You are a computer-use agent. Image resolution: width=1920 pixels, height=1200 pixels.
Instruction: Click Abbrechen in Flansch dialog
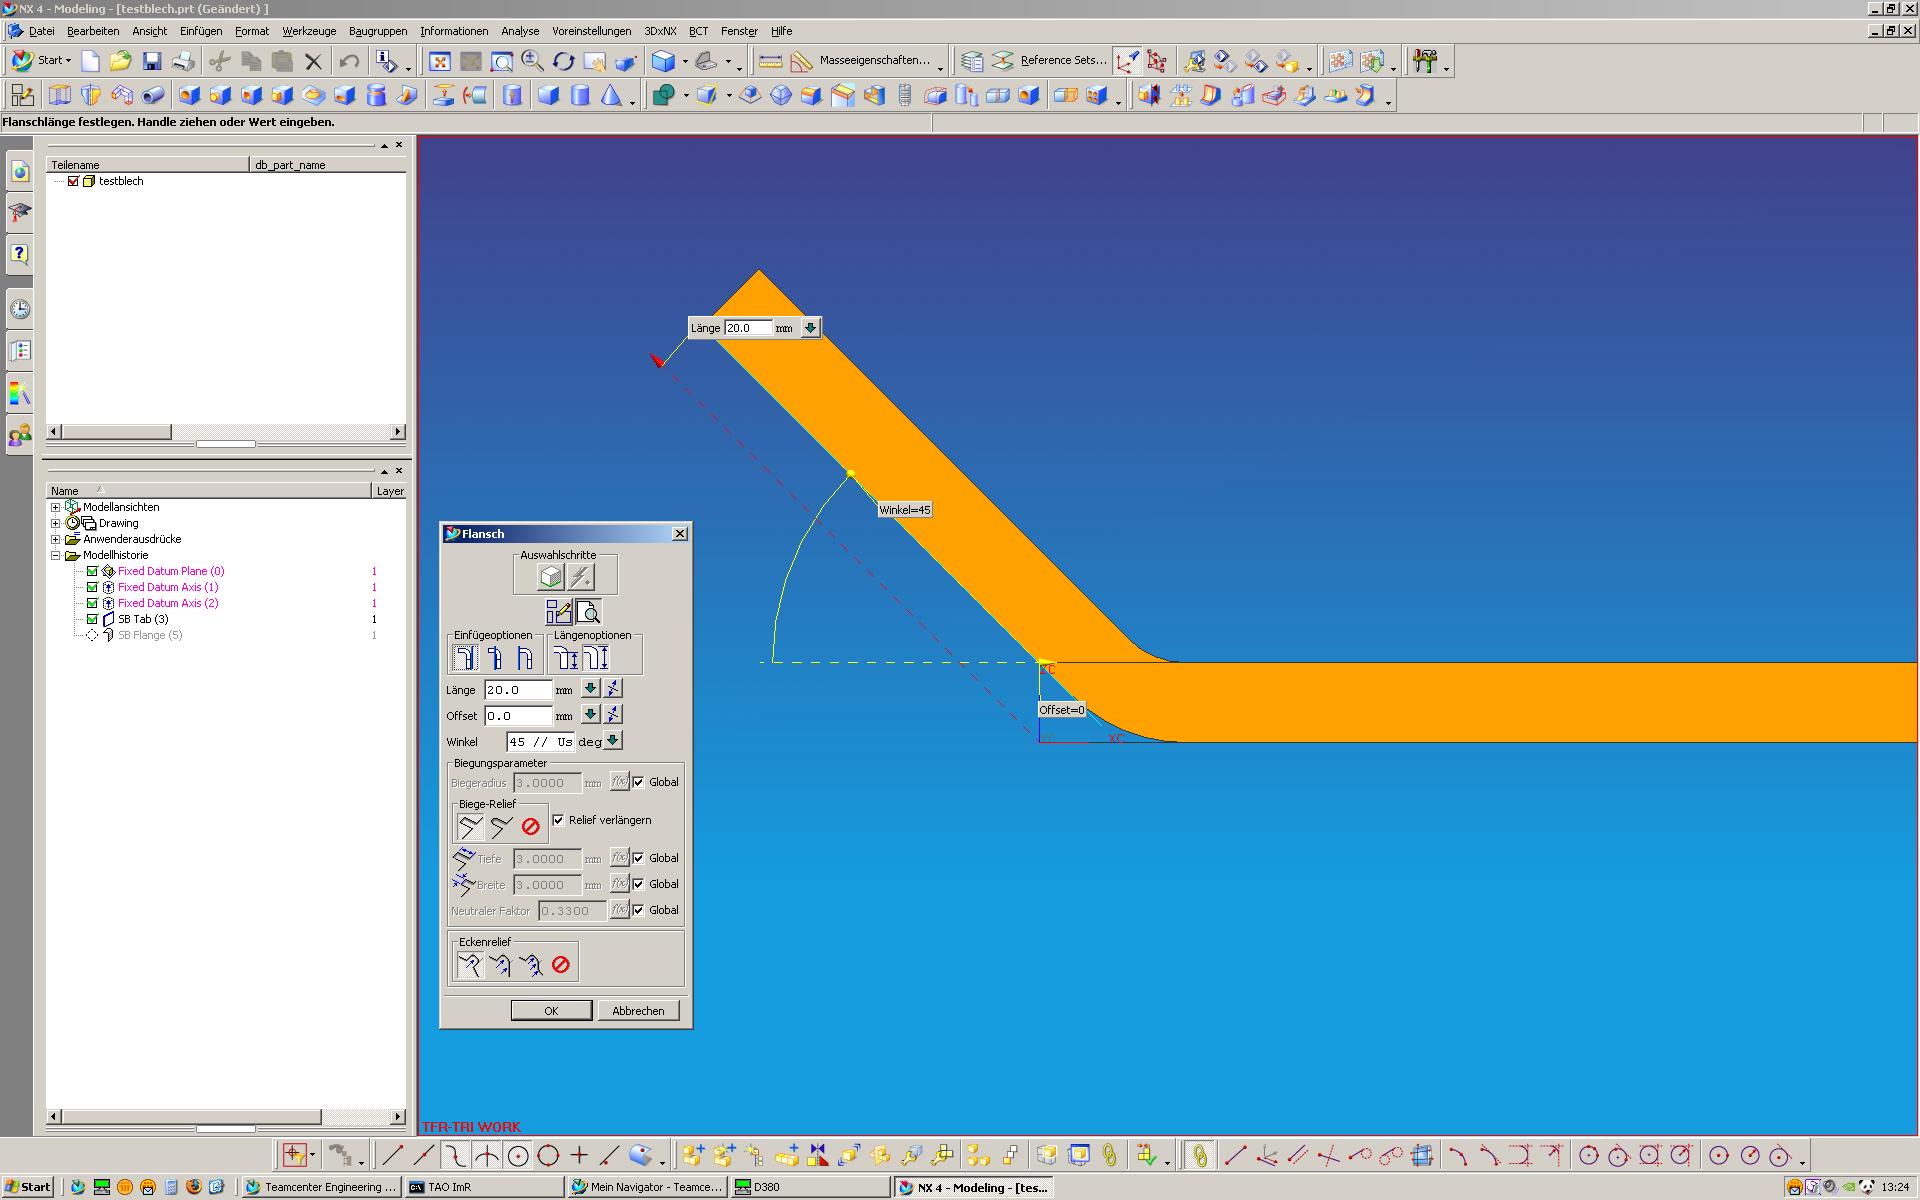click(638, 1011)
